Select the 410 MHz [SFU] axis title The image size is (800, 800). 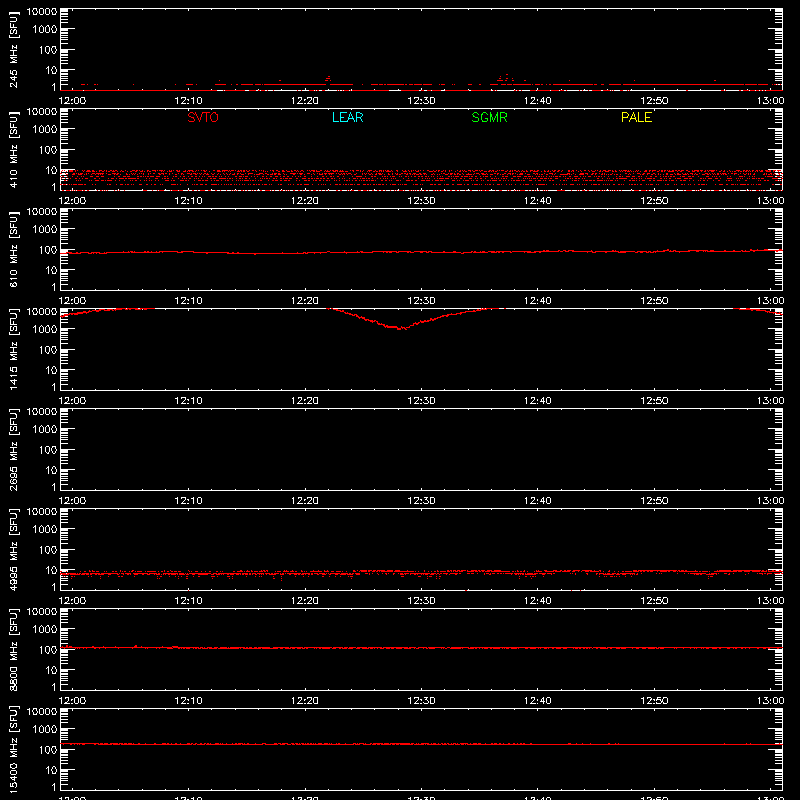[x=13, y=150]
